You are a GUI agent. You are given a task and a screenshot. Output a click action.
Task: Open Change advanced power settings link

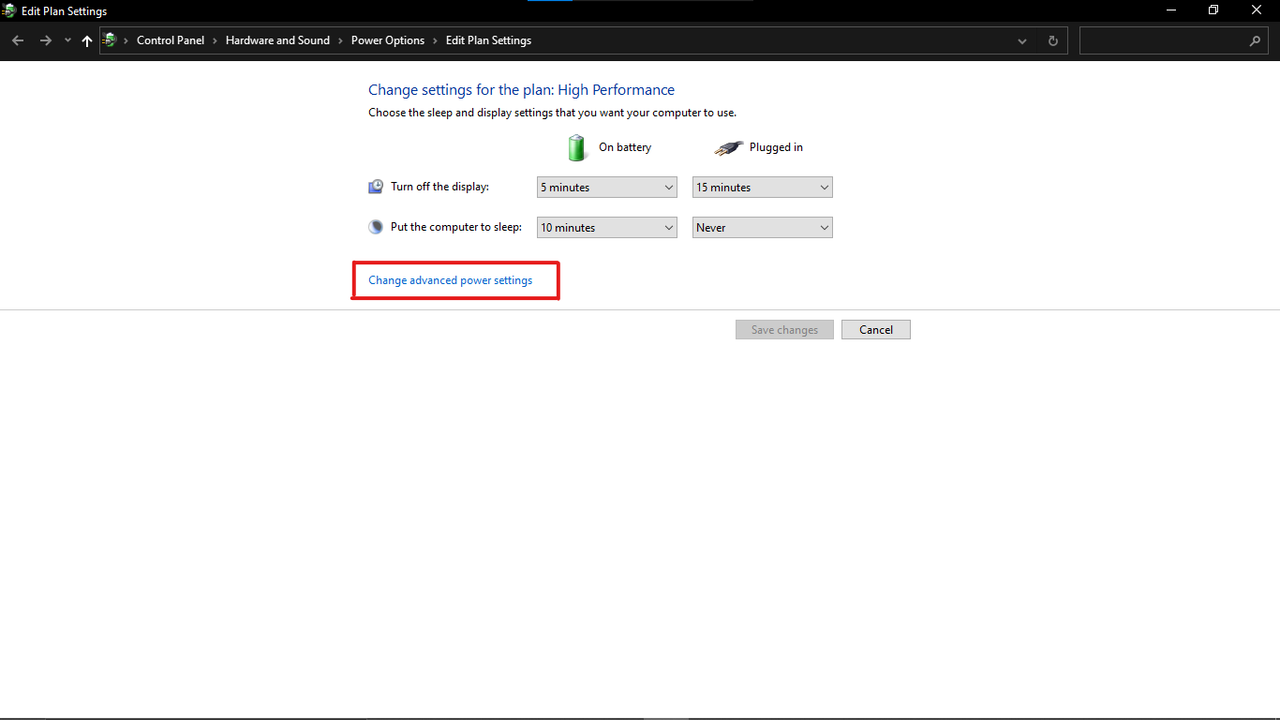(450, 280)
